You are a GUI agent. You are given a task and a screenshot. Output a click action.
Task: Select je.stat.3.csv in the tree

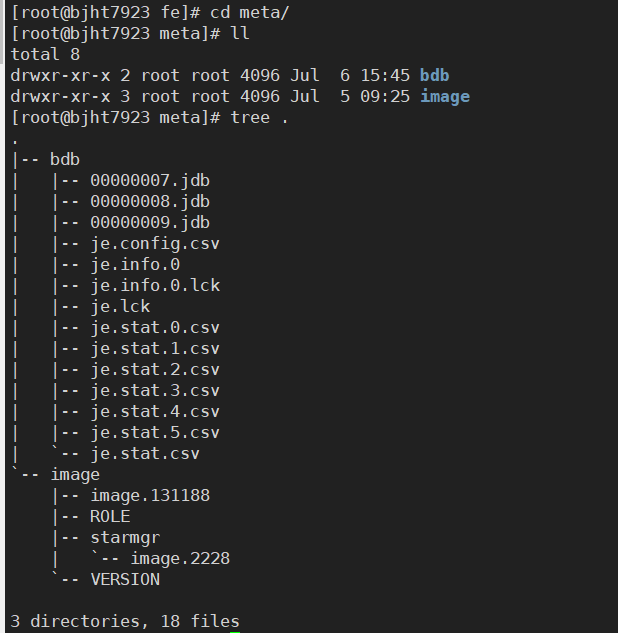tap(155, 390)
